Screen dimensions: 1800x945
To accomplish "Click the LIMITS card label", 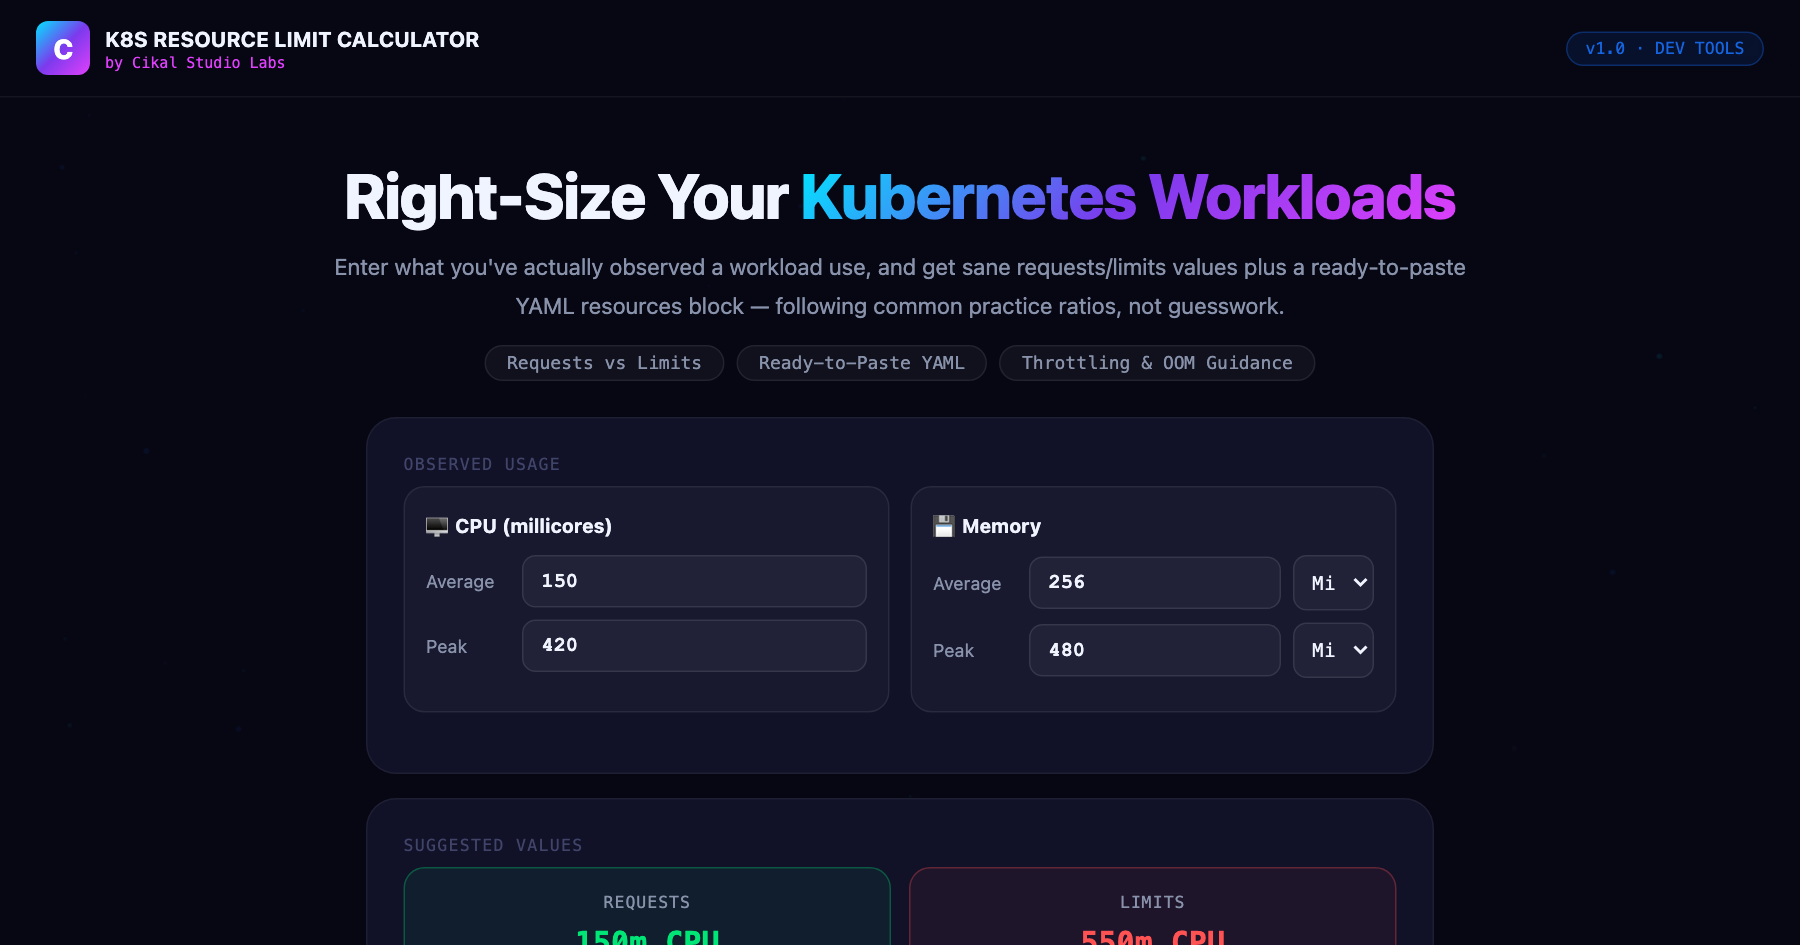I will coord(1152,902).
